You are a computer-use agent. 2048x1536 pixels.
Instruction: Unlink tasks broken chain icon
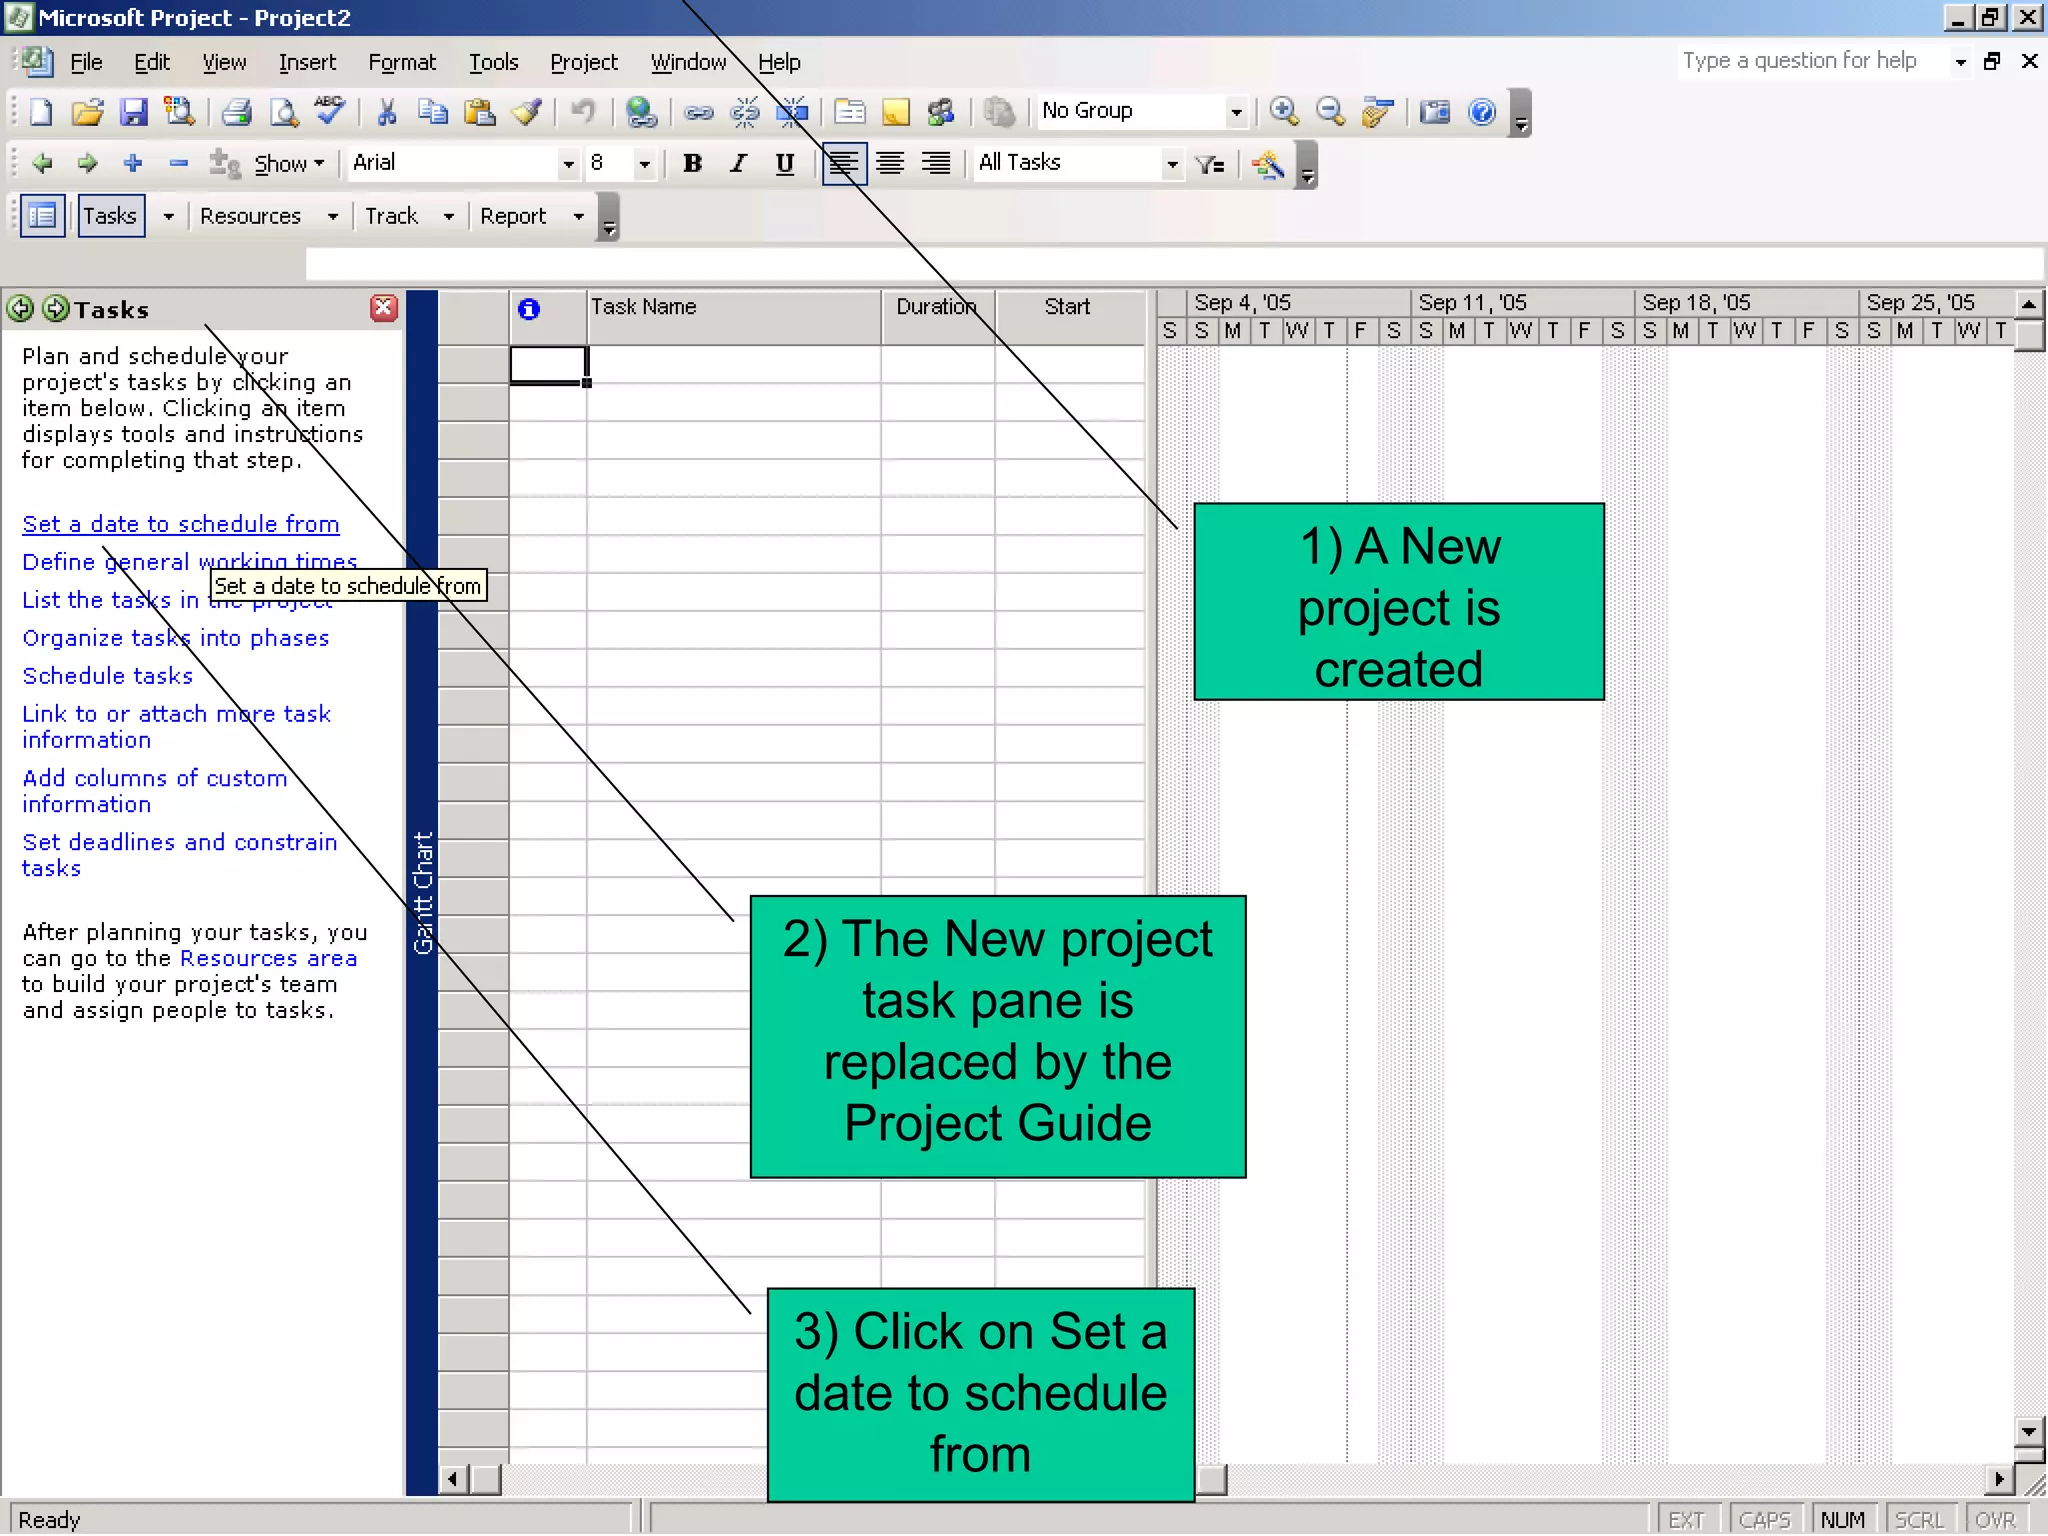coord(745,111)
